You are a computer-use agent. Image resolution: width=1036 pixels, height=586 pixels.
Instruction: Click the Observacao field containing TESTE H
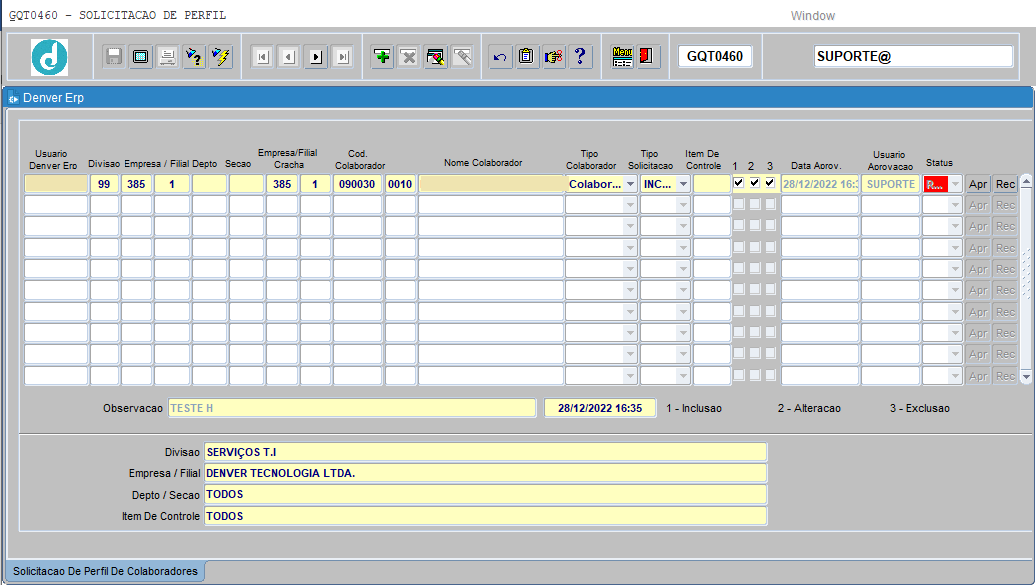click(351, 408)
